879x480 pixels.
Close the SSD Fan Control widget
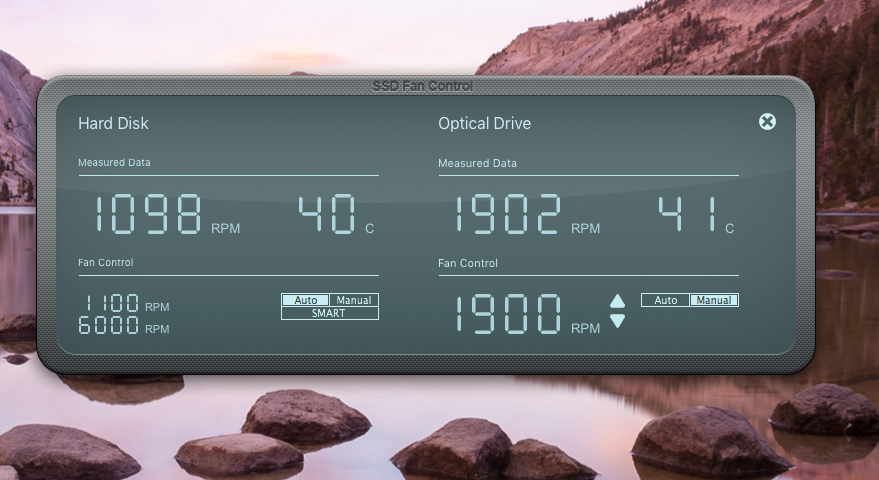(x=767, y=122)
